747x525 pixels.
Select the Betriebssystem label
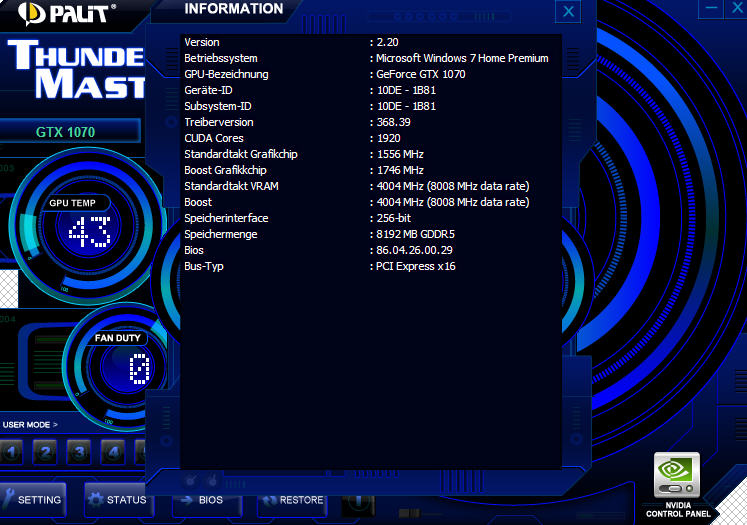tap(221, 58)
